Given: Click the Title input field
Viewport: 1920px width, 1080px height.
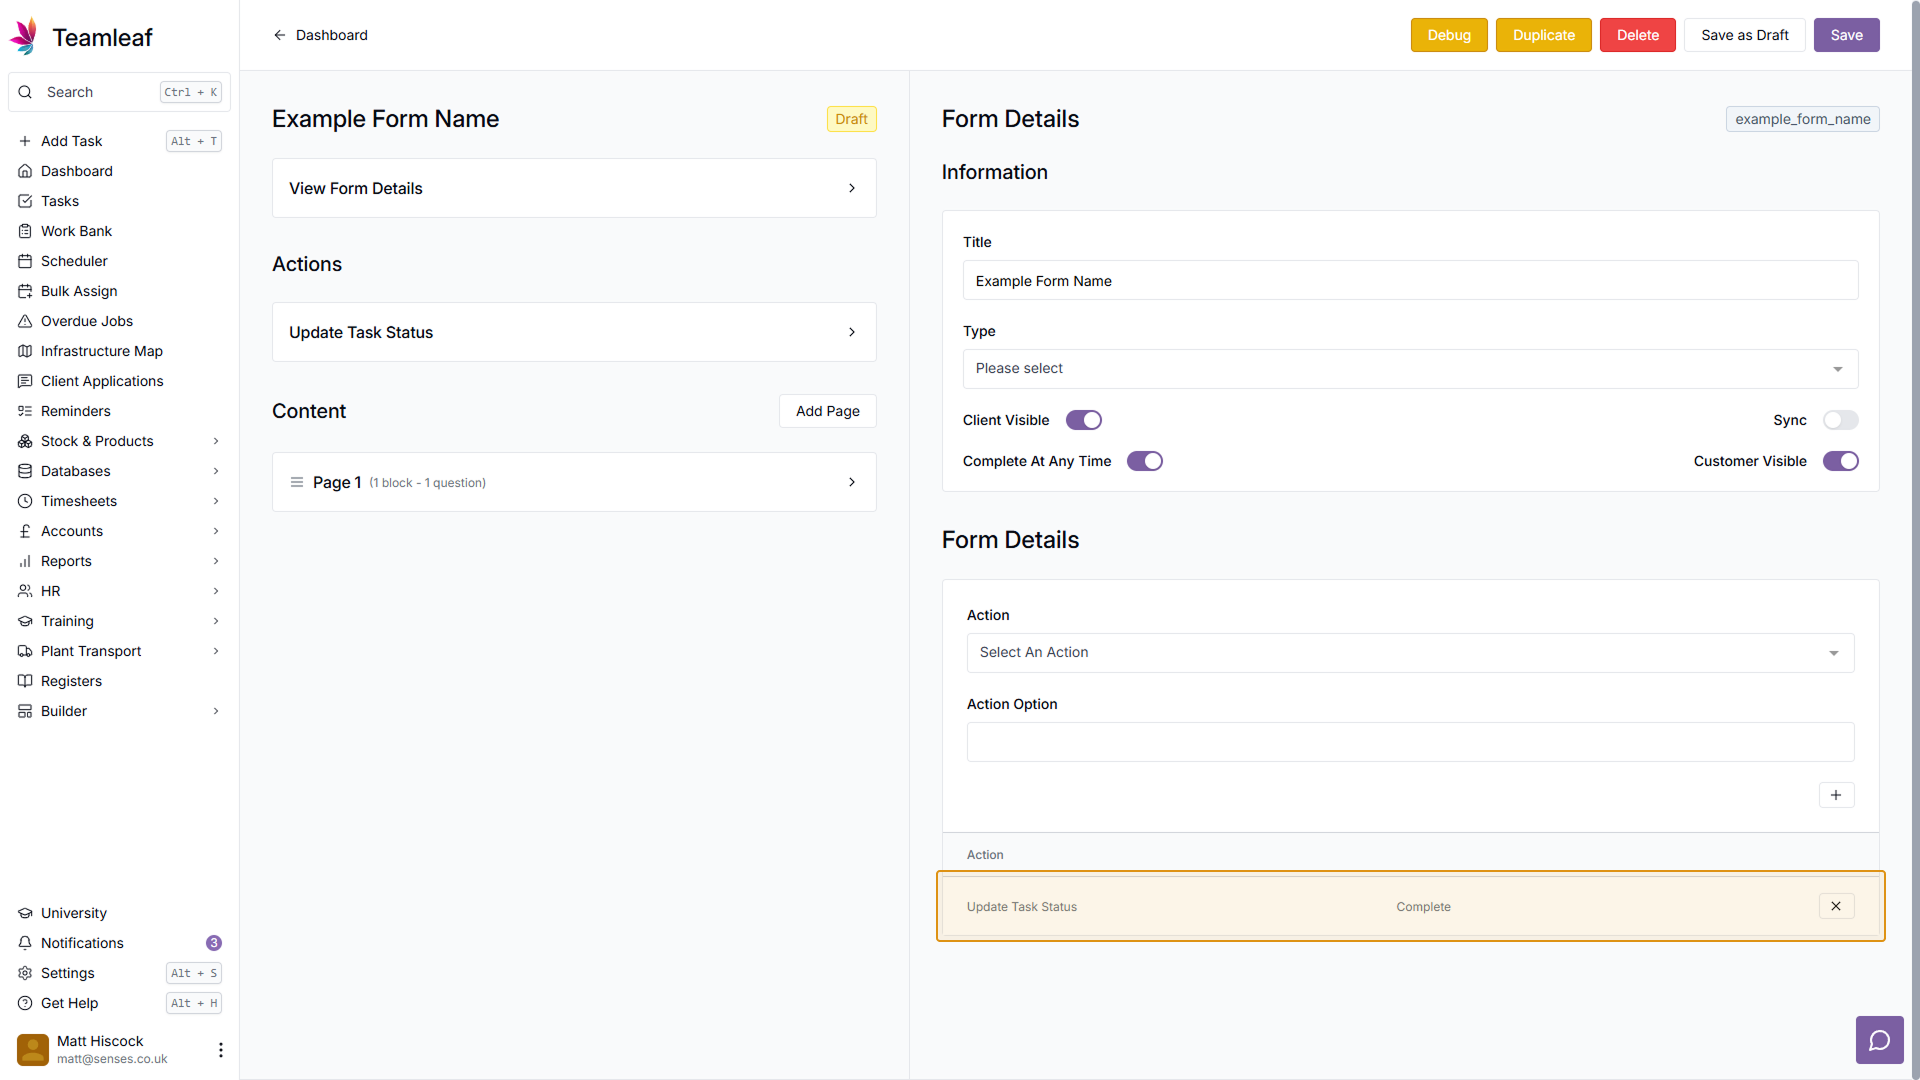Looking at the screenshot, I should click(x=1409, y=281).
